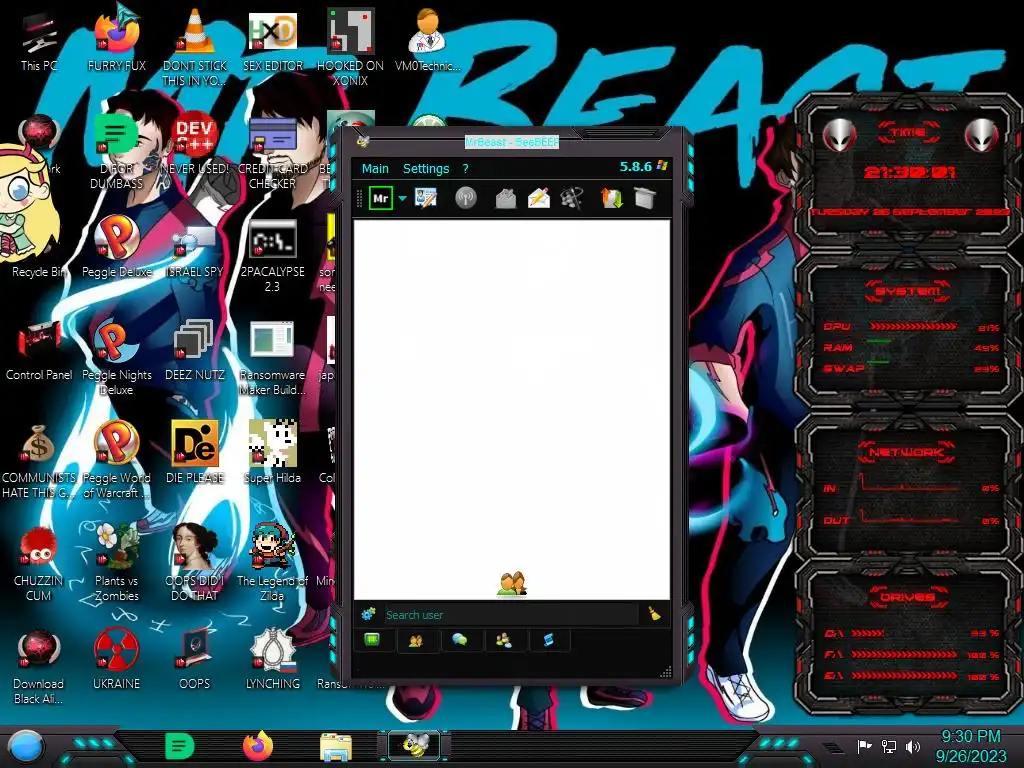The width and height of the screenshot is (1024, 768).
Task: Click the gray box icon at toolbar end
Action: tap(645, 198)
